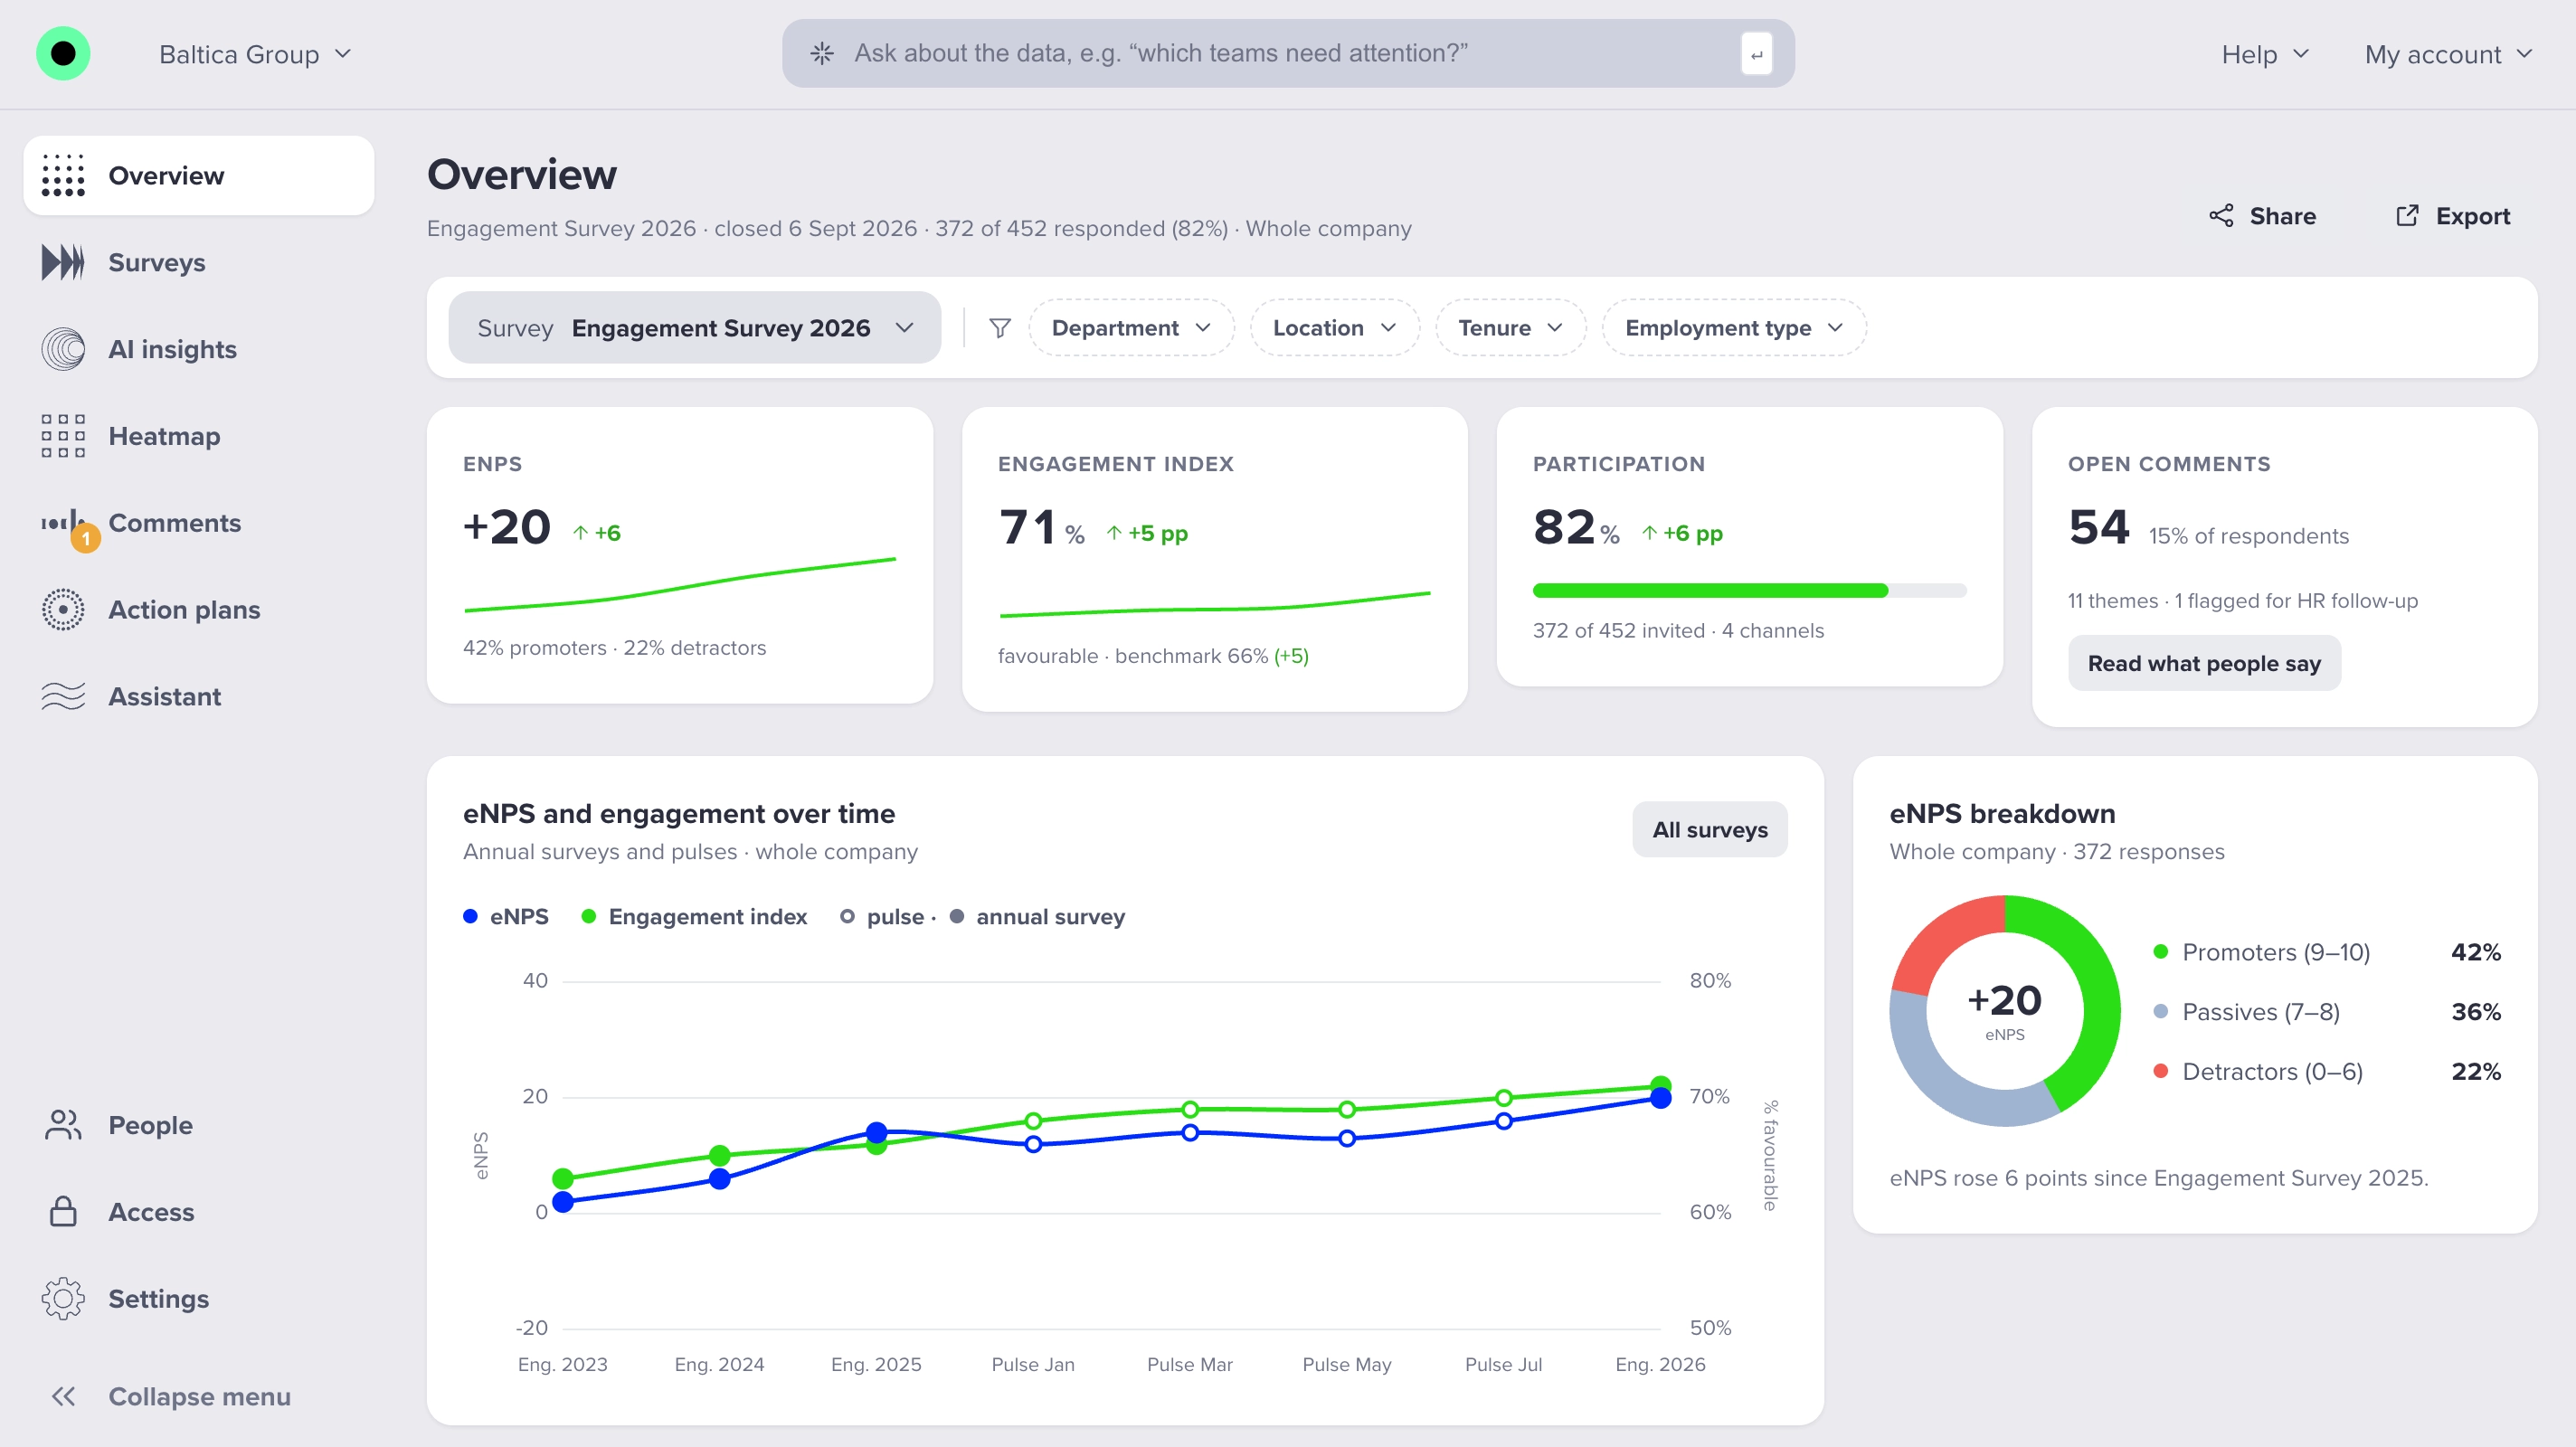Go to the Surveys menu item
The image size is (2576, 1447).
pos(199,262)
